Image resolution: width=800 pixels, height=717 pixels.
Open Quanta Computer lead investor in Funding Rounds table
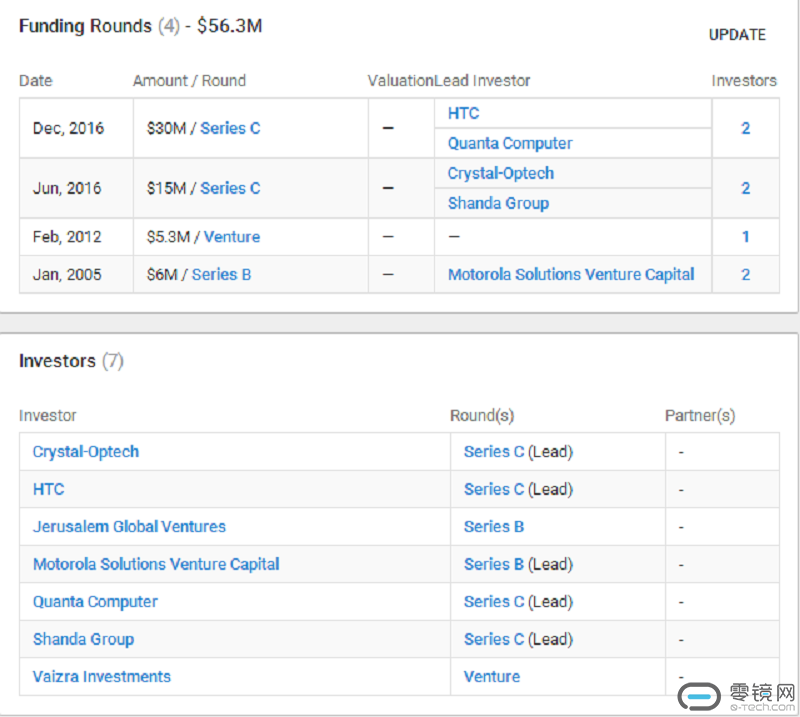pos(510,143)
